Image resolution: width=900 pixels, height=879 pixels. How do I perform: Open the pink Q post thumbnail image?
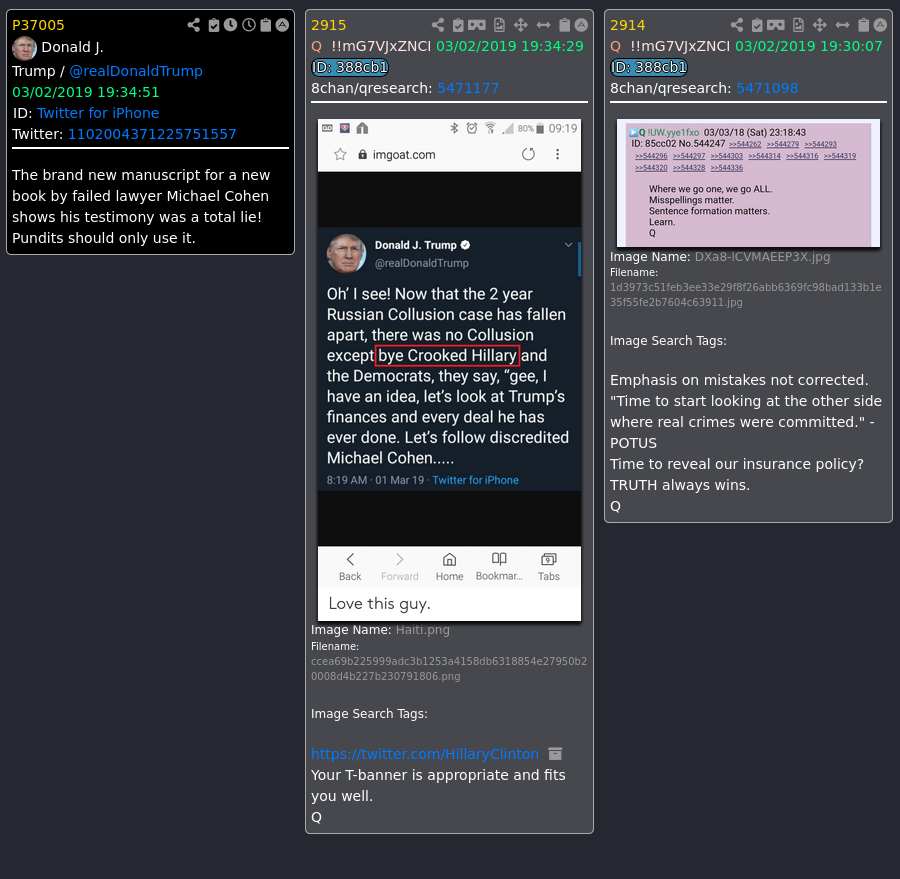click(x=748, y=183)
